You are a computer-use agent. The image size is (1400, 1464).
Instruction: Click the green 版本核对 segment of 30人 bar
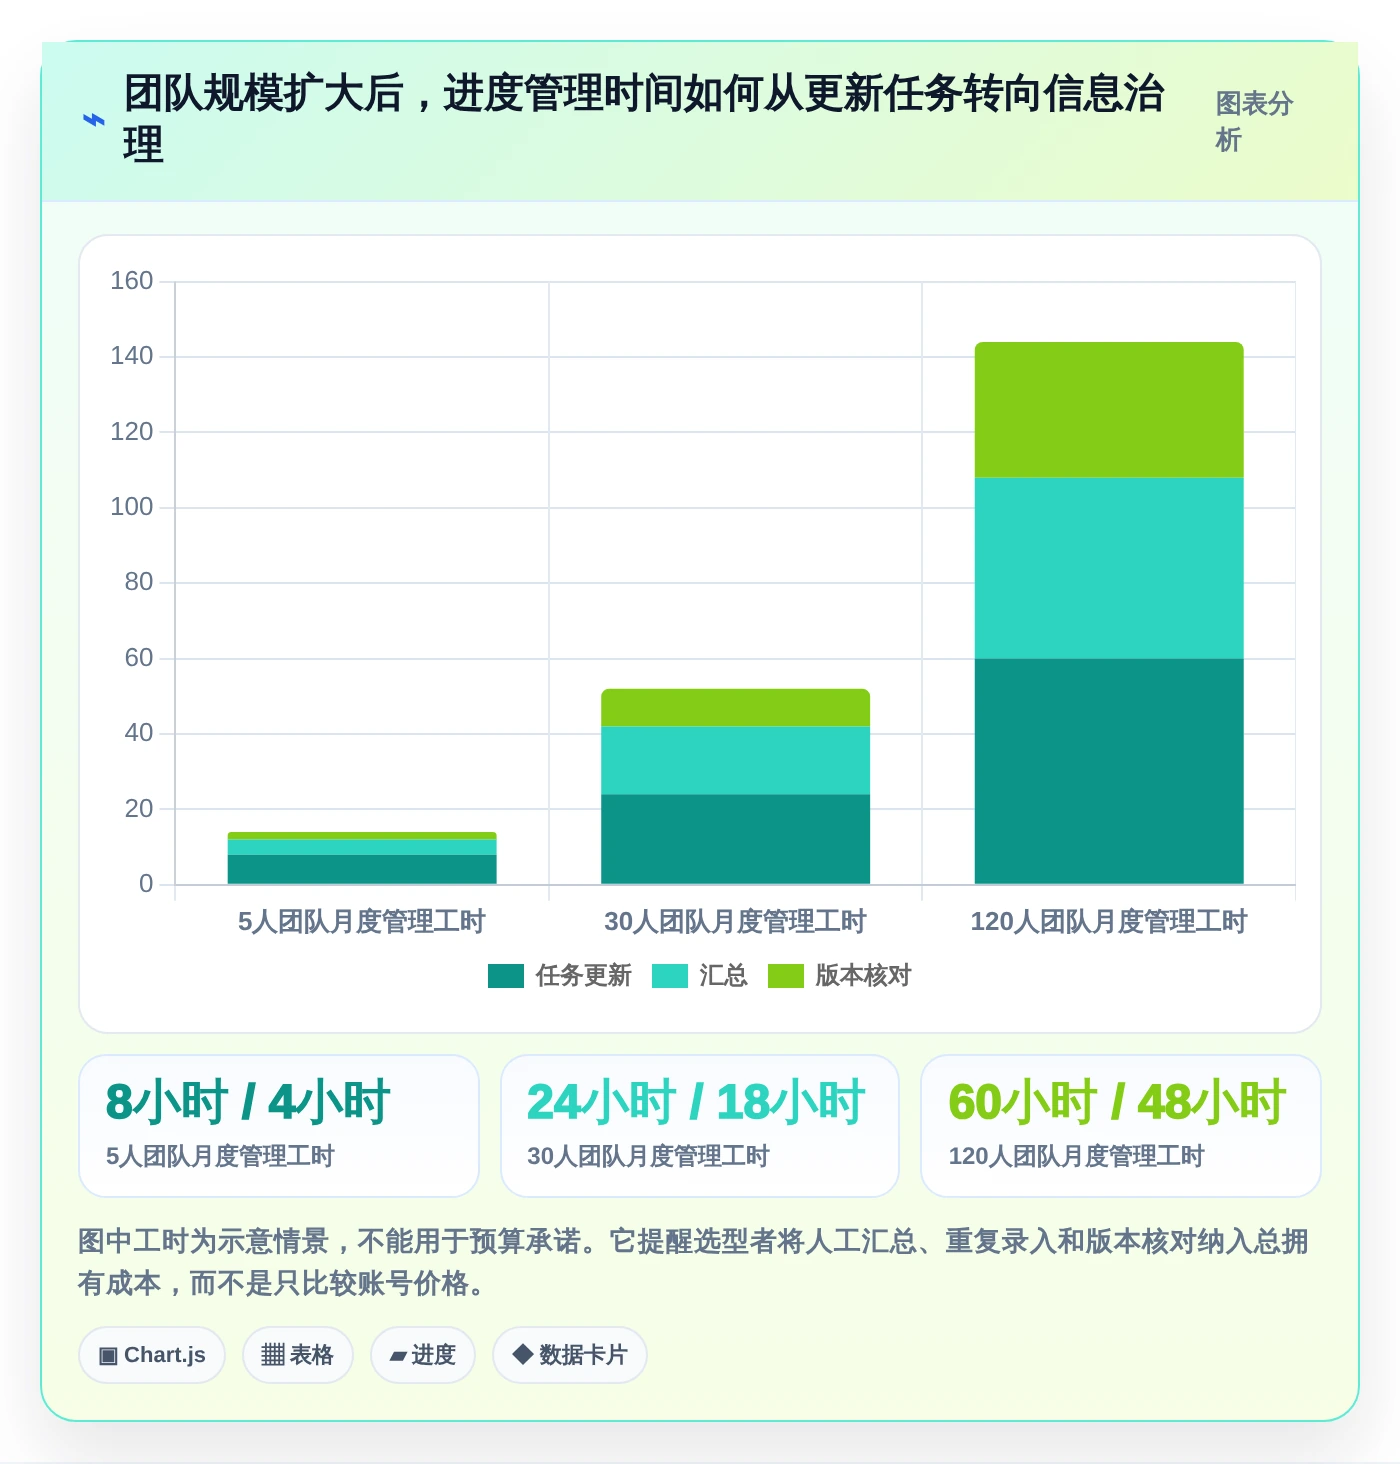point(735,707)
